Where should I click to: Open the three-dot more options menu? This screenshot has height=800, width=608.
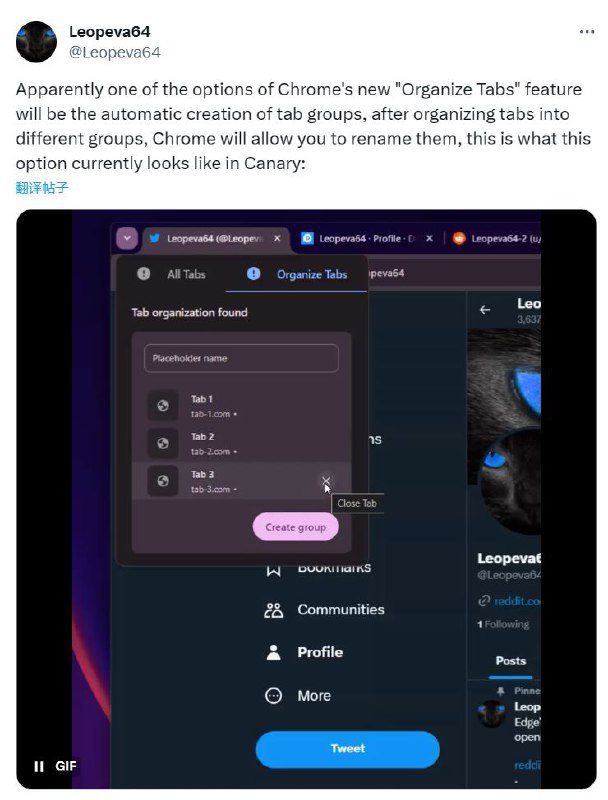(x=587, y=32)
